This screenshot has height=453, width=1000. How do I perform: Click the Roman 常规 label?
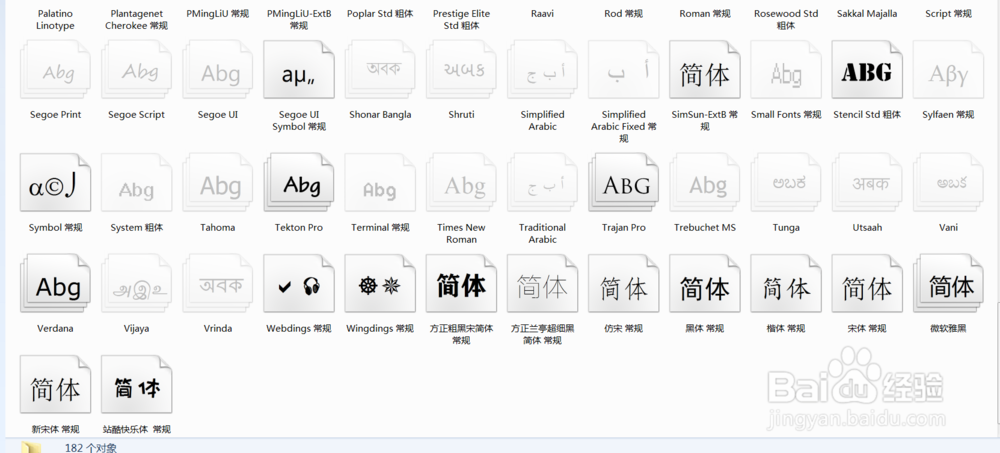click(705, 13)
